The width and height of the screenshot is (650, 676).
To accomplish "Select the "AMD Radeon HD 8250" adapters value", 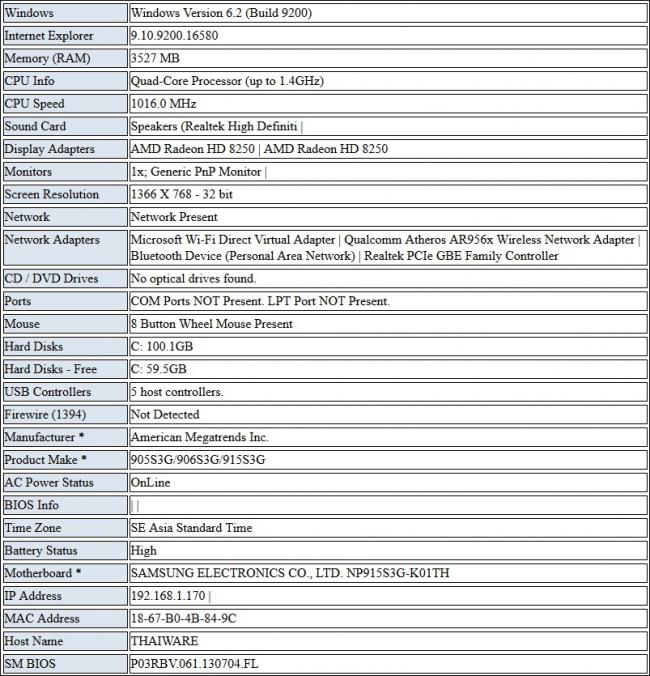I will click(x=259, y=149).
